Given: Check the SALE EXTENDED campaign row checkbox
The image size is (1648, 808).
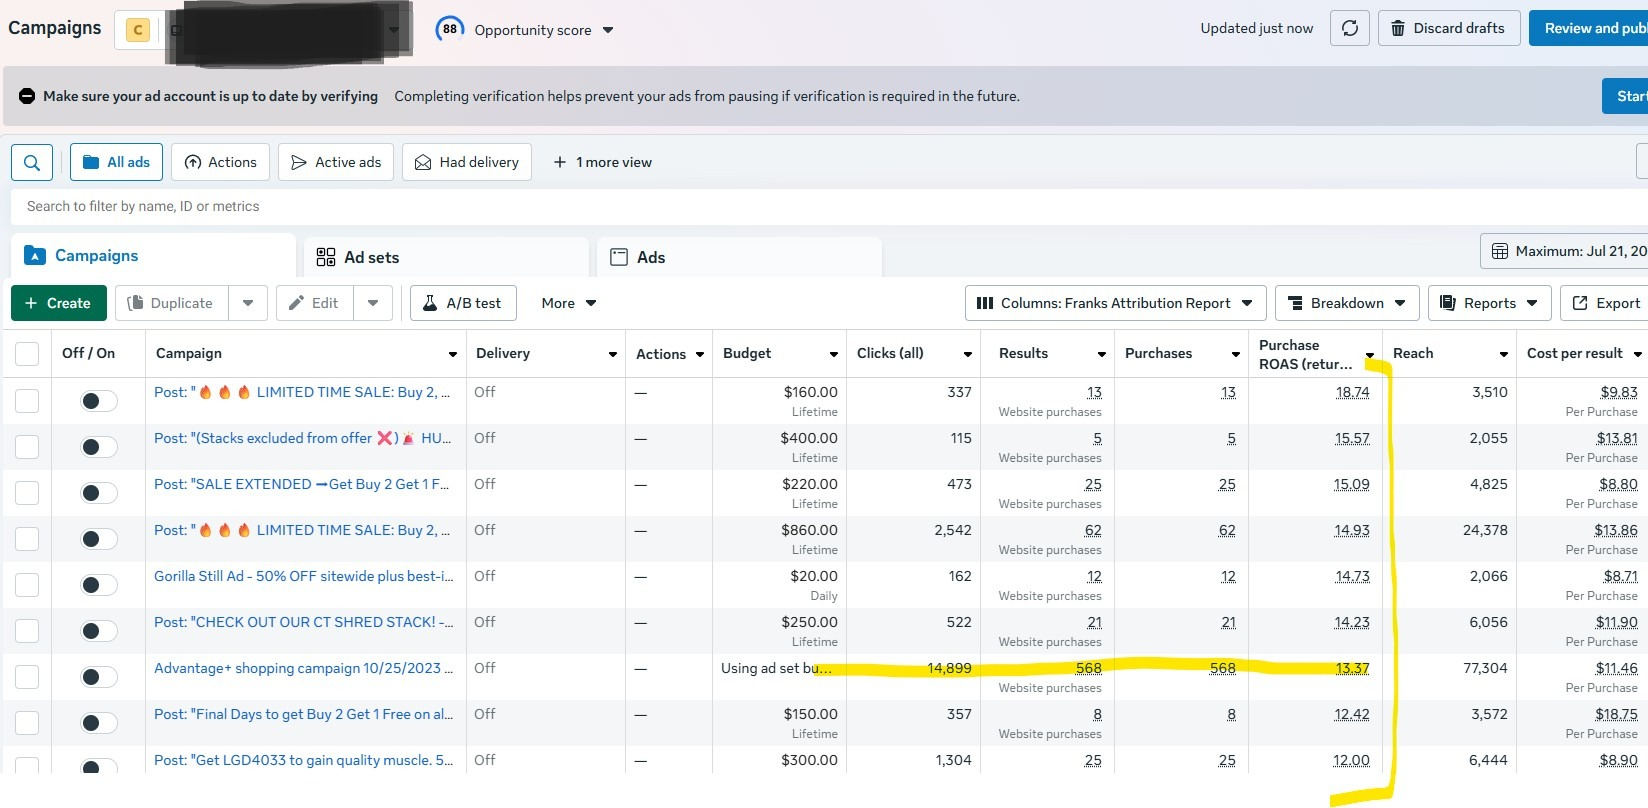Looking at the screenshot, I should [x=27, y=493].
